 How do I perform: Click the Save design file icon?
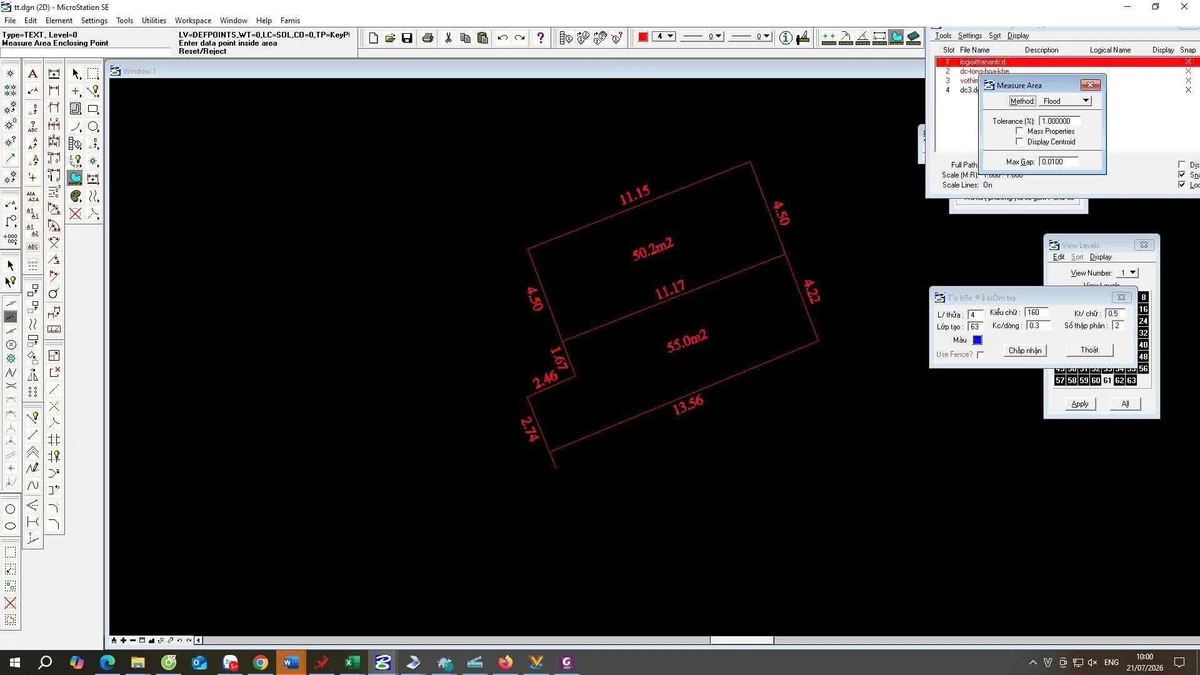tap(407, 38)
